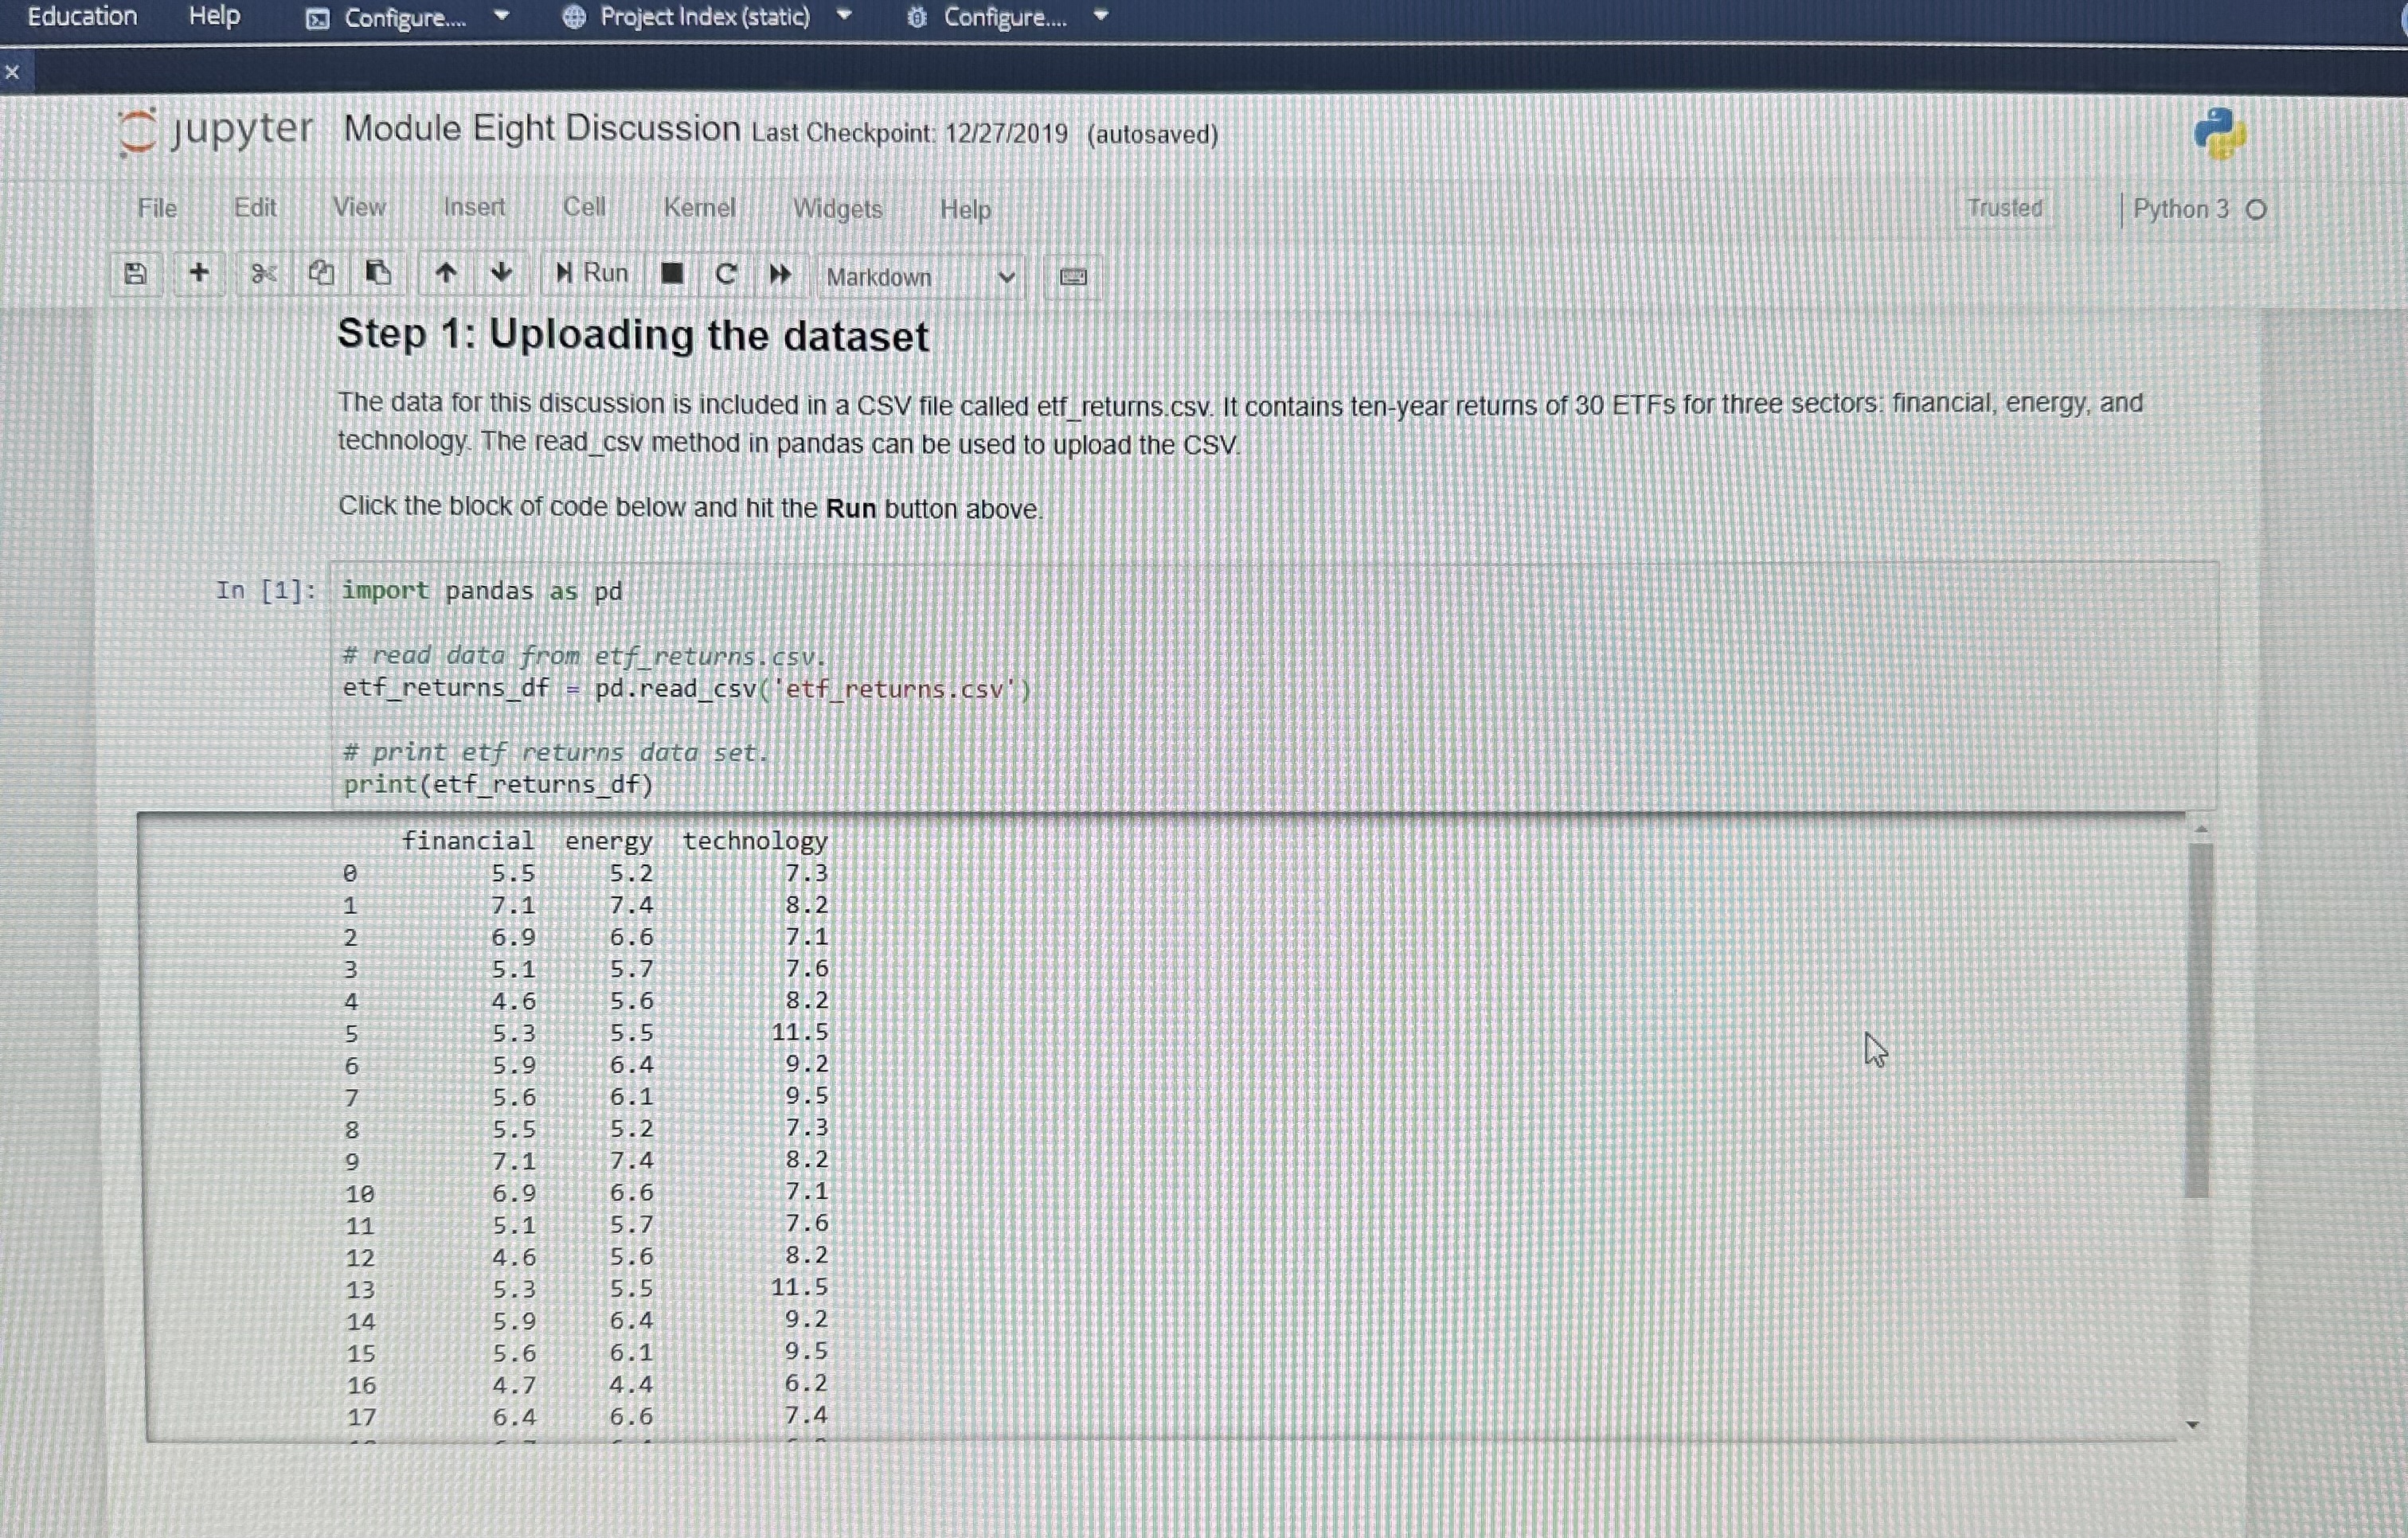Open the Kernel menu
The image size is (2408, 1538).
point(699,208)
